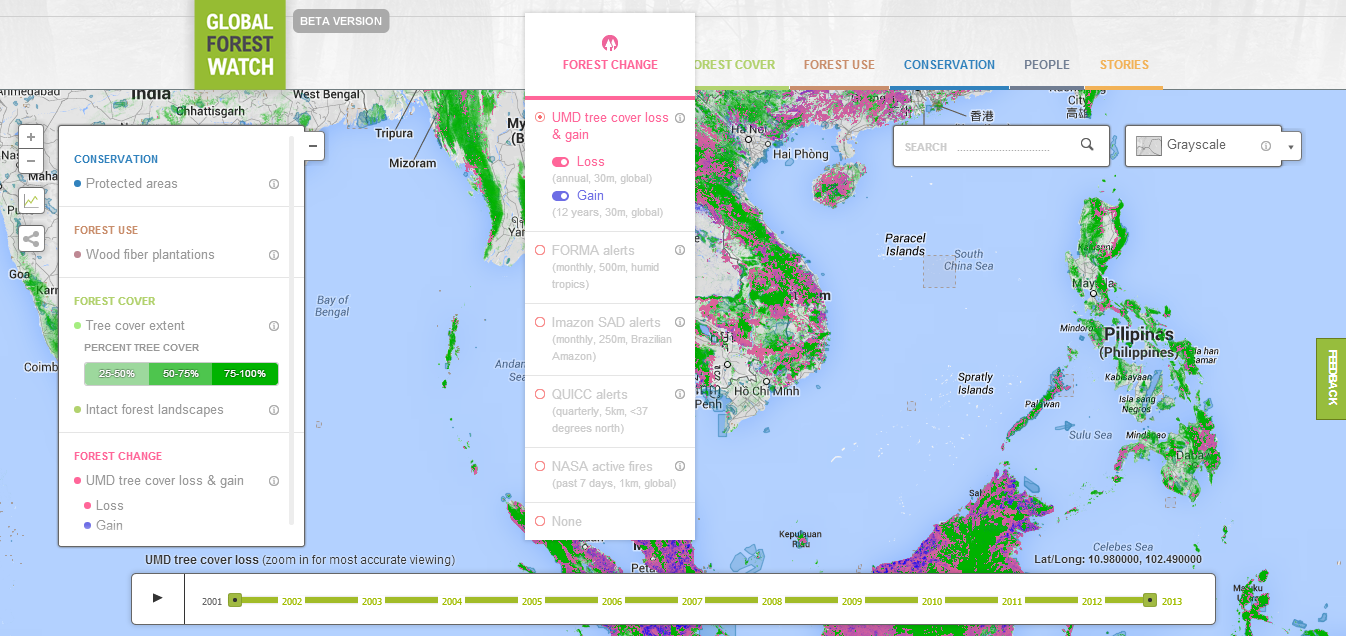Click the Forest Change tree icon
This screenshot has width=1346, height=636.
[610, 43]
